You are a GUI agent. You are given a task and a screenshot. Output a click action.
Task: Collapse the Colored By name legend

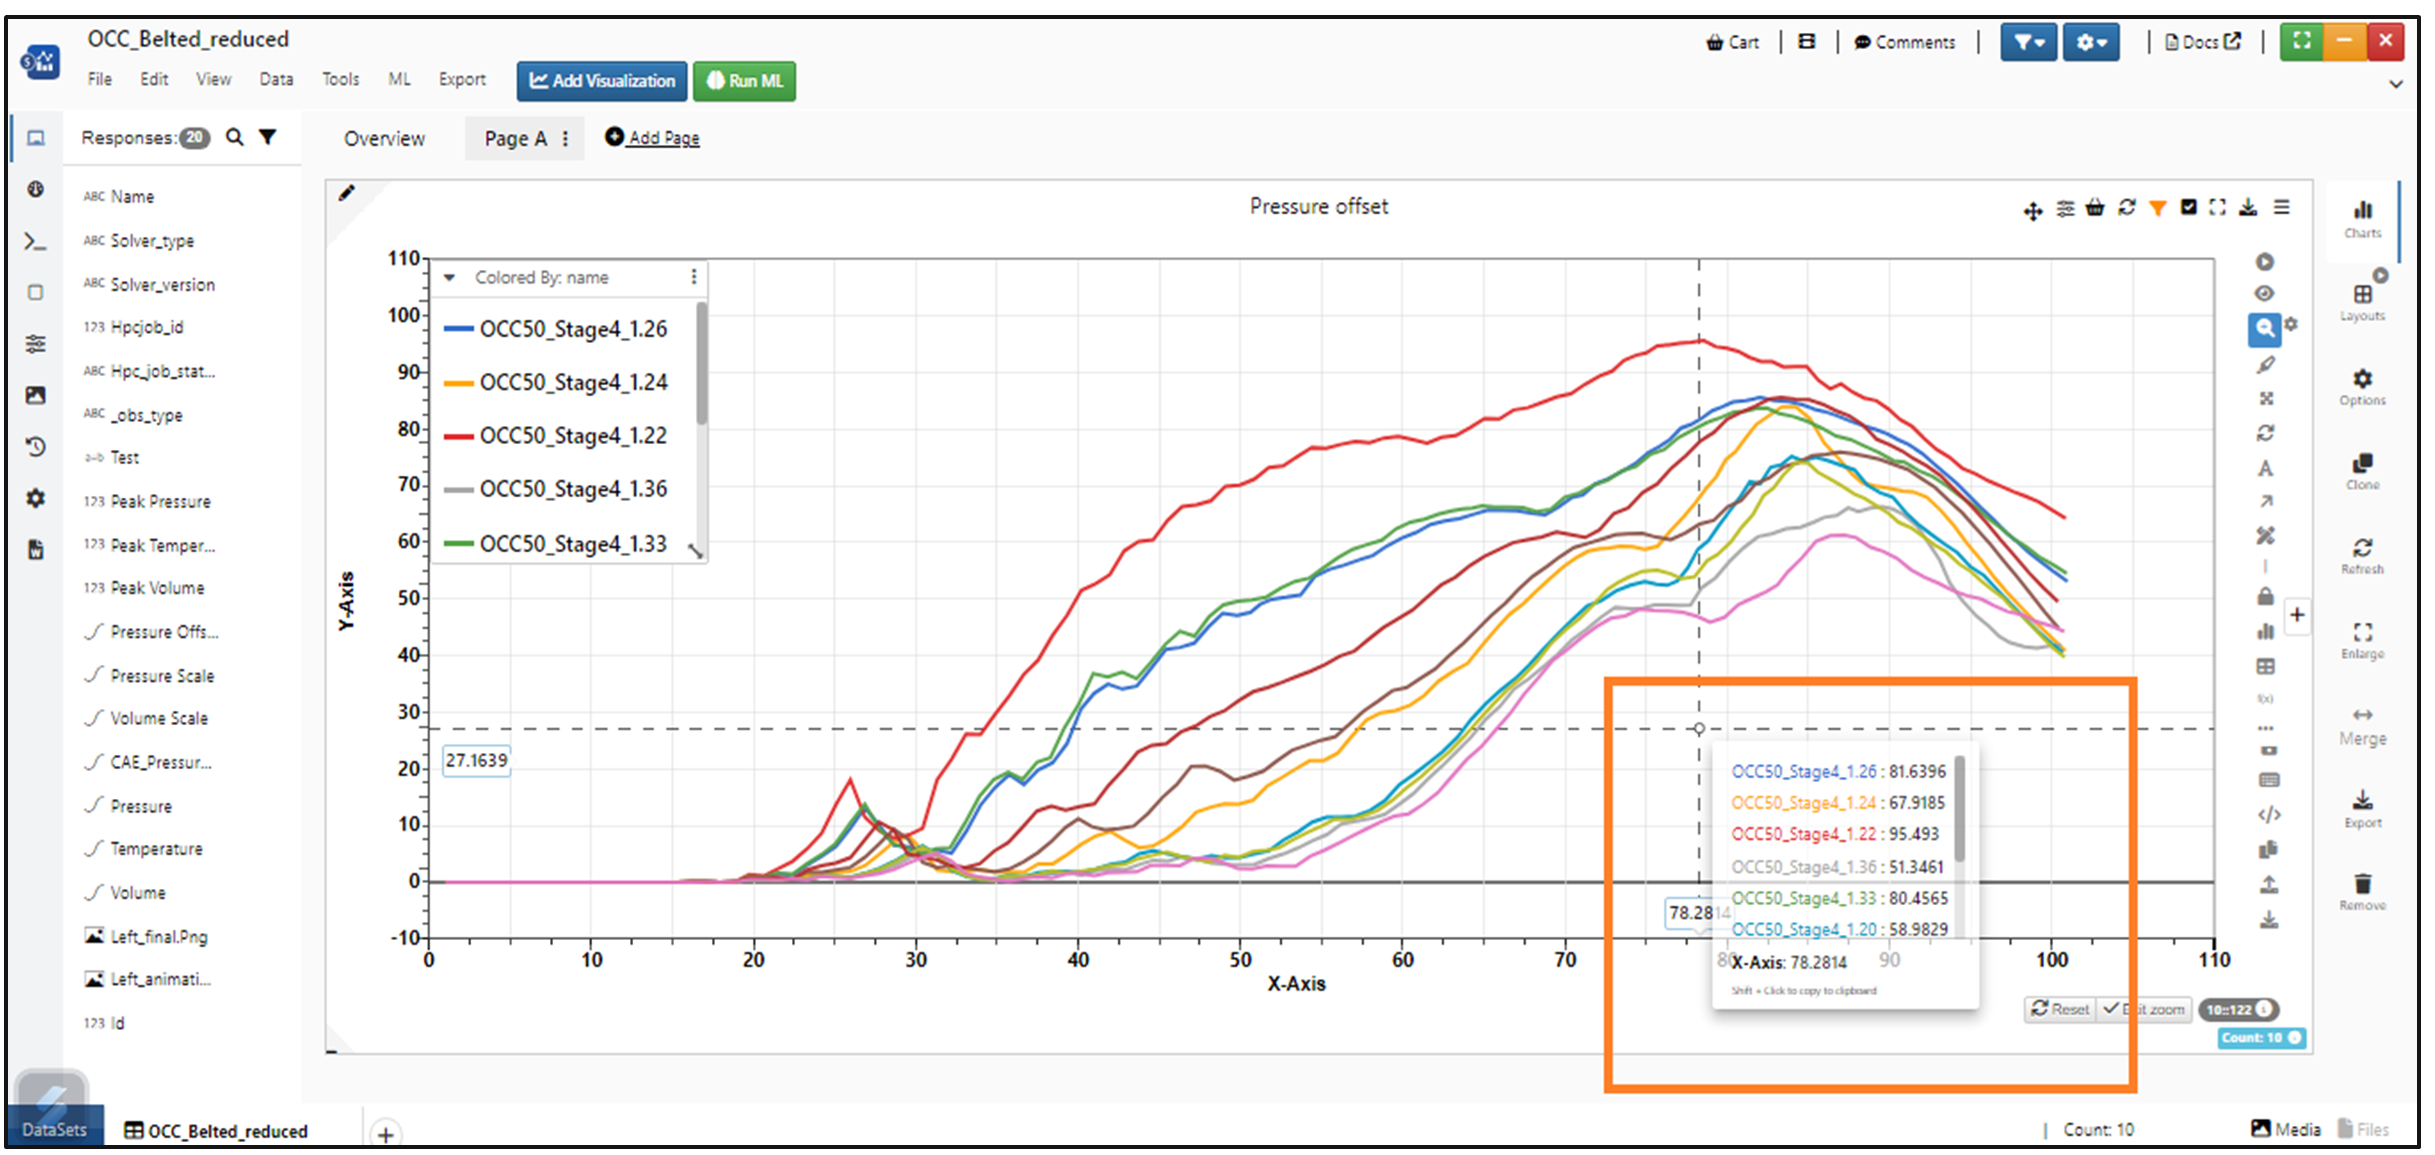tap(450, 278)
